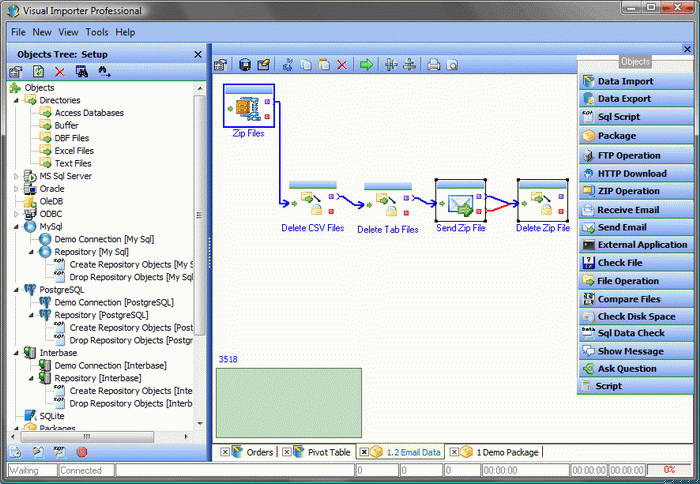The image size is (700, 484).
Task: Switch to the 1.2 Email Data tab
Action: (x=413, y=452)
